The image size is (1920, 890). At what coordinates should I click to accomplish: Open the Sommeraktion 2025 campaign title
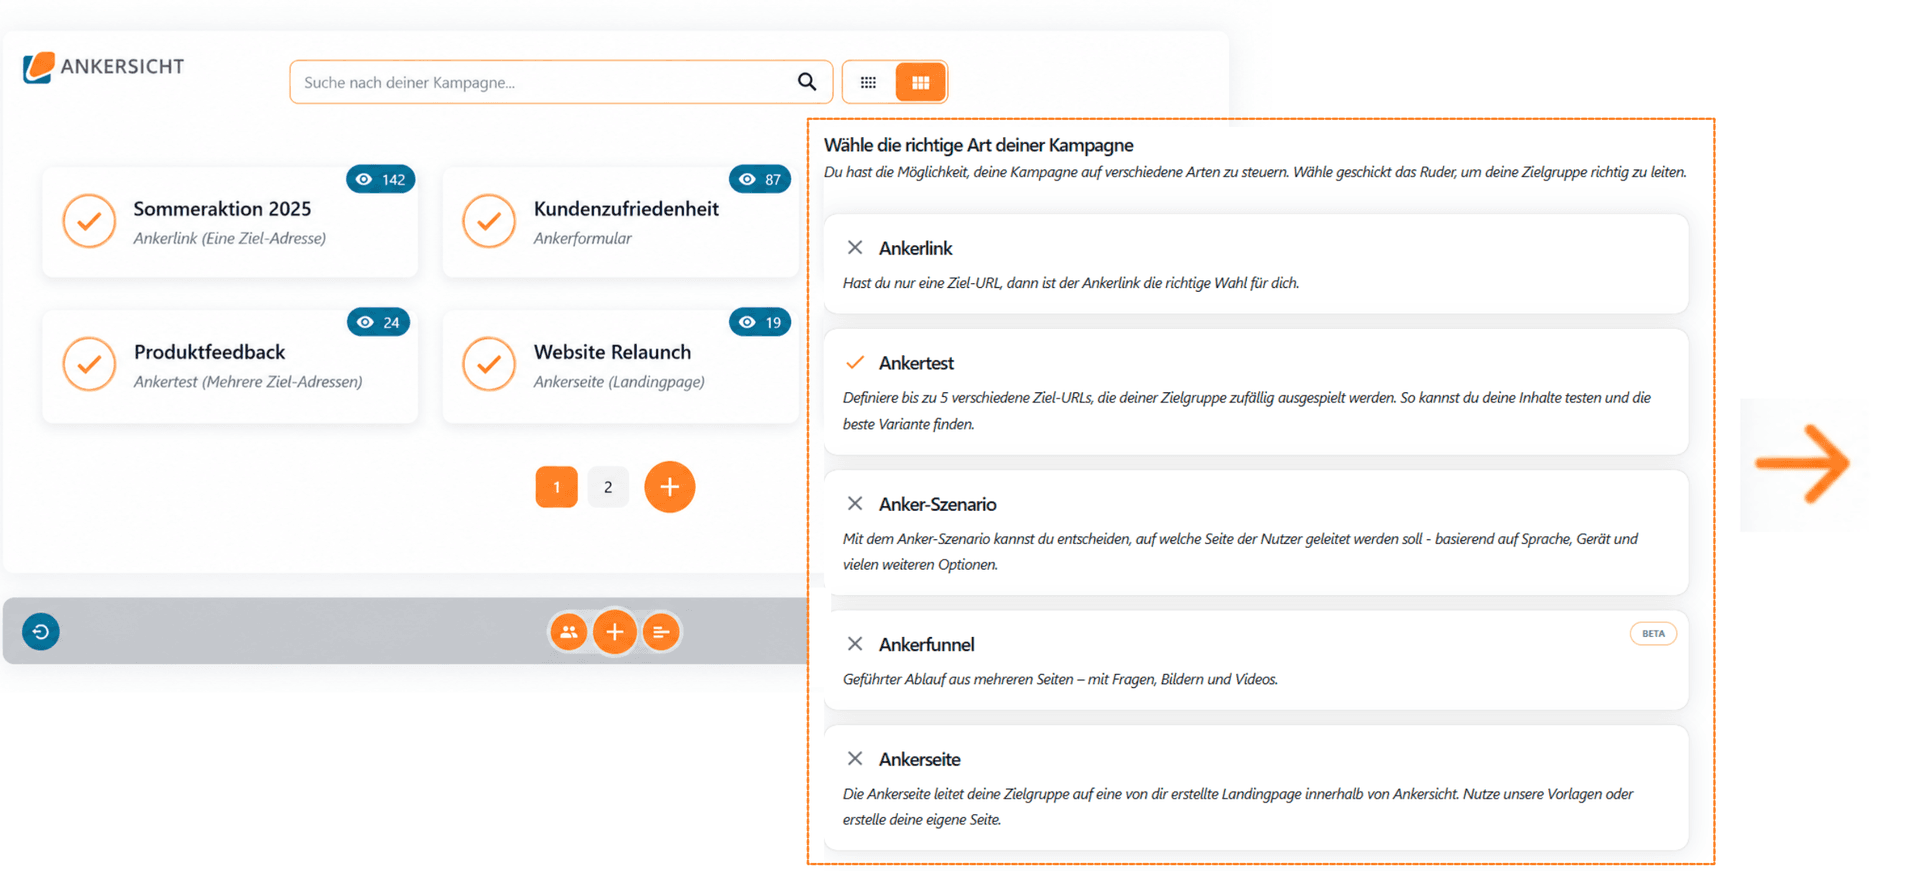[x=222, y=209]
